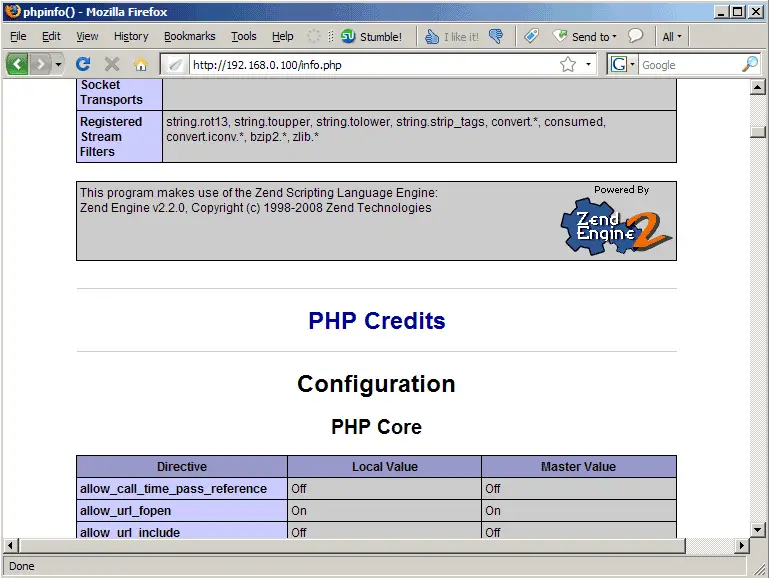This screenshot has height=578, width=769.
Task: Open the Google search engine selector
Action: 622,64
